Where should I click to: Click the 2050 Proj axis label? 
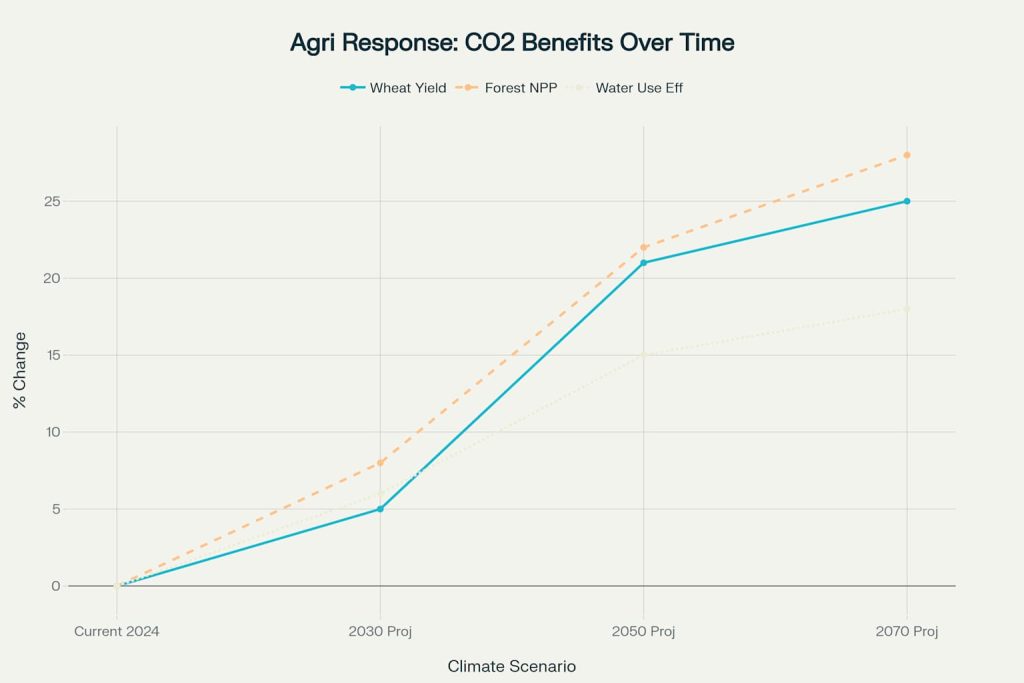coord(643,631)
